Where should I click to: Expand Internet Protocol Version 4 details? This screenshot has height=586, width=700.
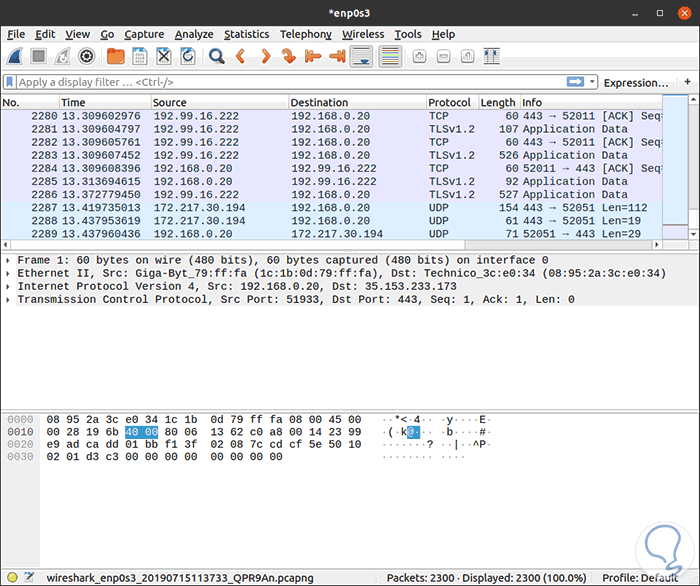[8, 286]
